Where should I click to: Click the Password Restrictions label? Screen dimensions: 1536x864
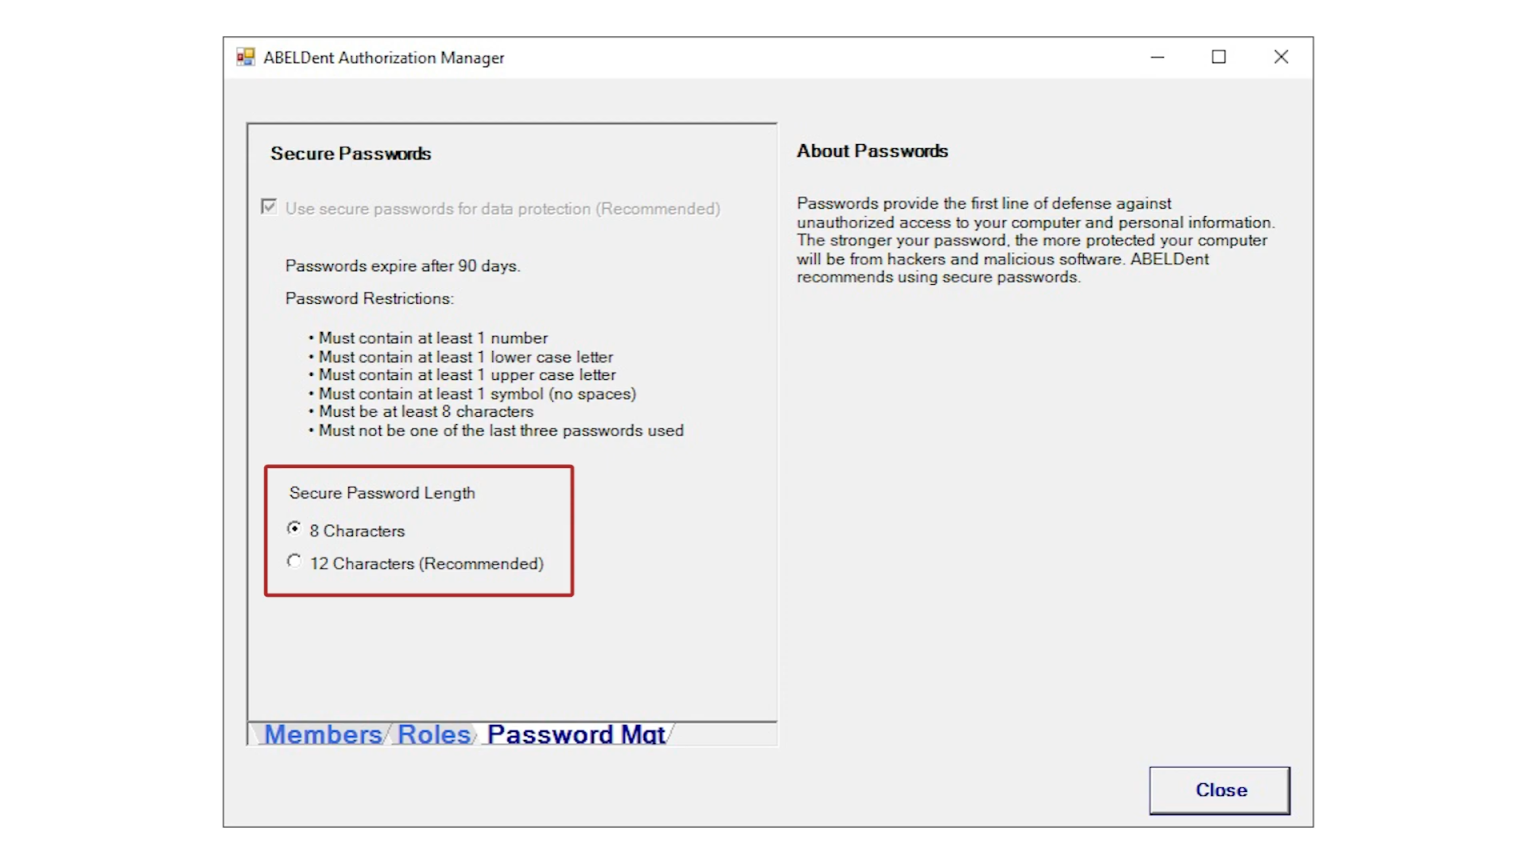(368, 298)
